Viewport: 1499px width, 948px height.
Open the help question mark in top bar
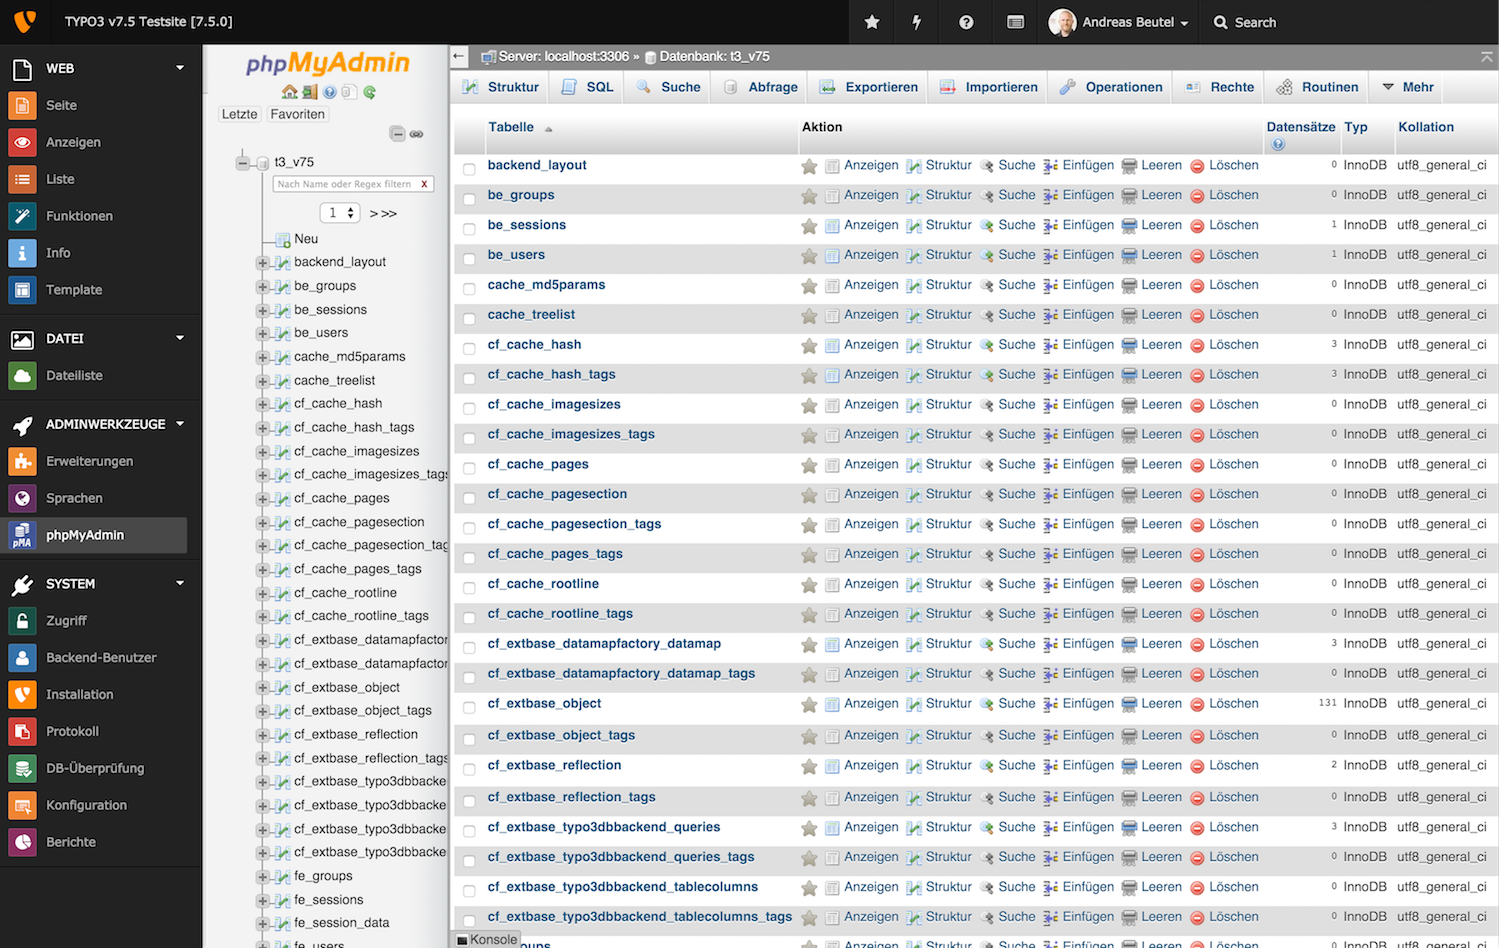[966, 22]
